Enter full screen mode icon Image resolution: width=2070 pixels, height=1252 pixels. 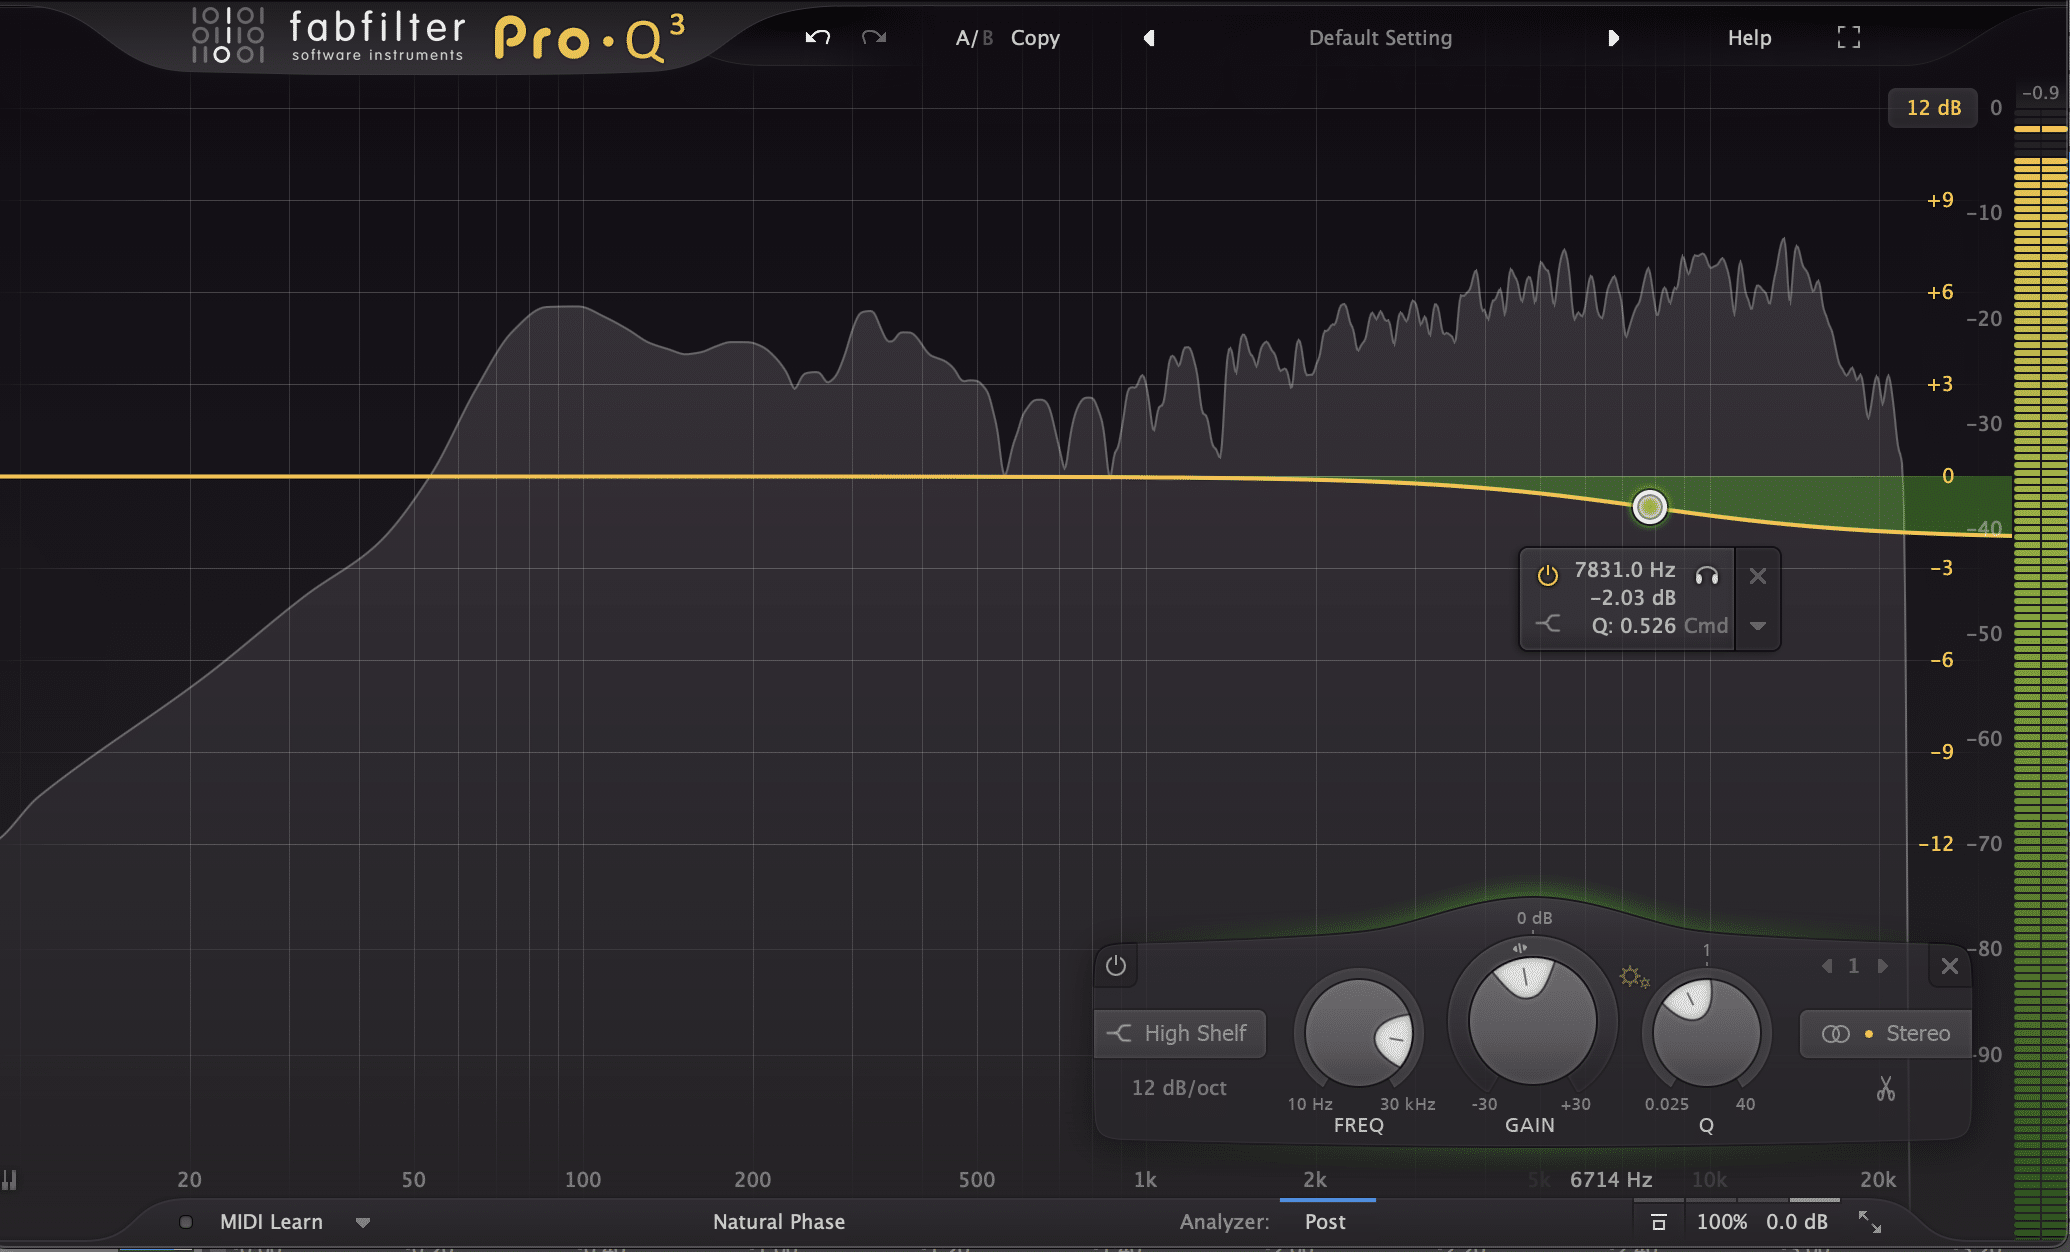point(1849,38)
